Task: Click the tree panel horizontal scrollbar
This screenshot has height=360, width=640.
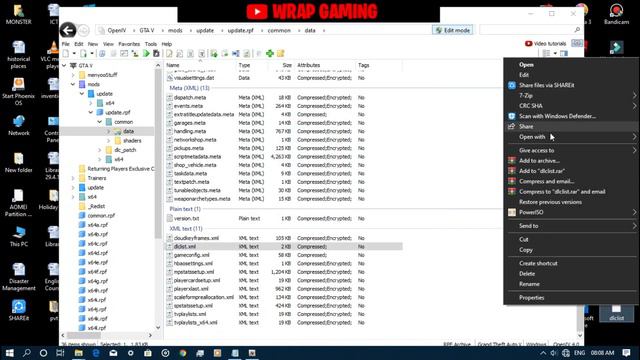Action: [x=84, y=335]
